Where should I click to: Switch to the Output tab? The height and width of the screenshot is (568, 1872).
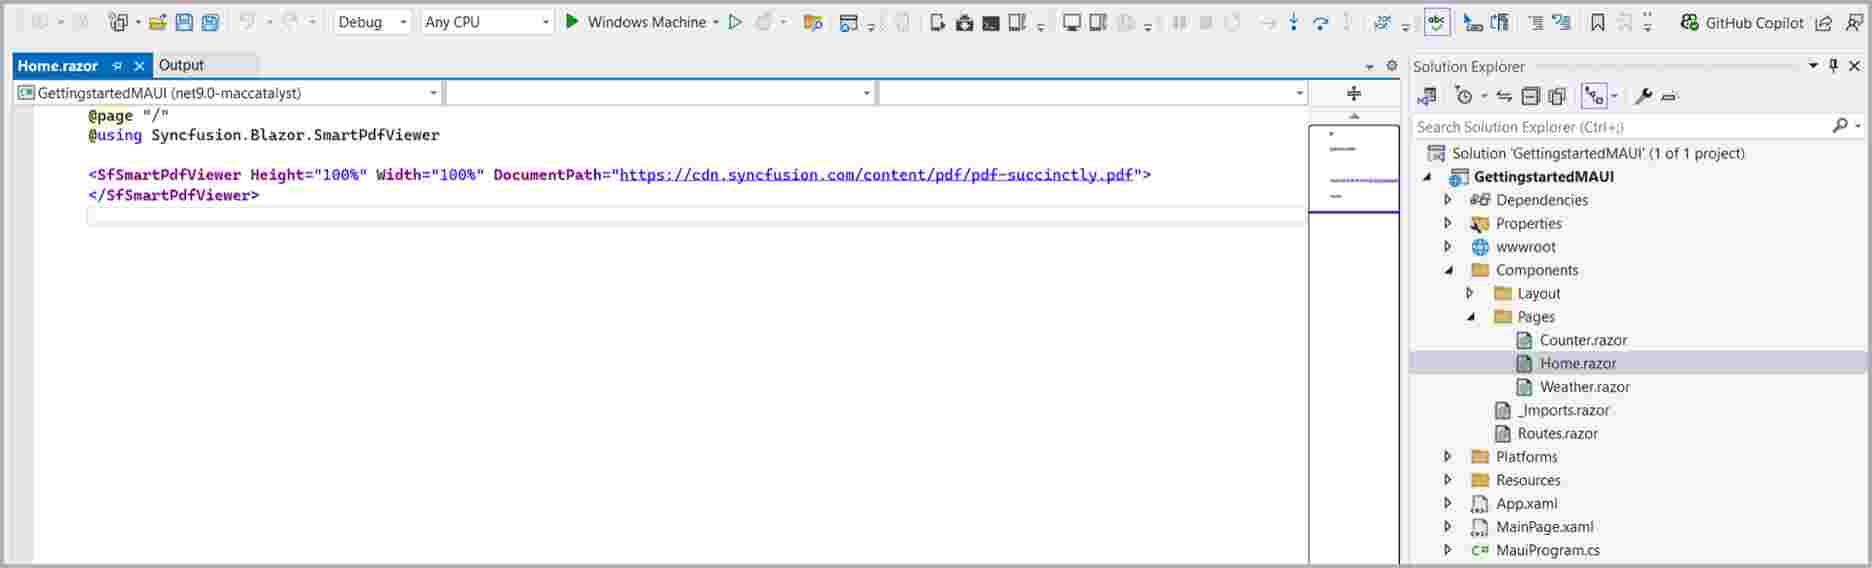(x=181, y=65)
